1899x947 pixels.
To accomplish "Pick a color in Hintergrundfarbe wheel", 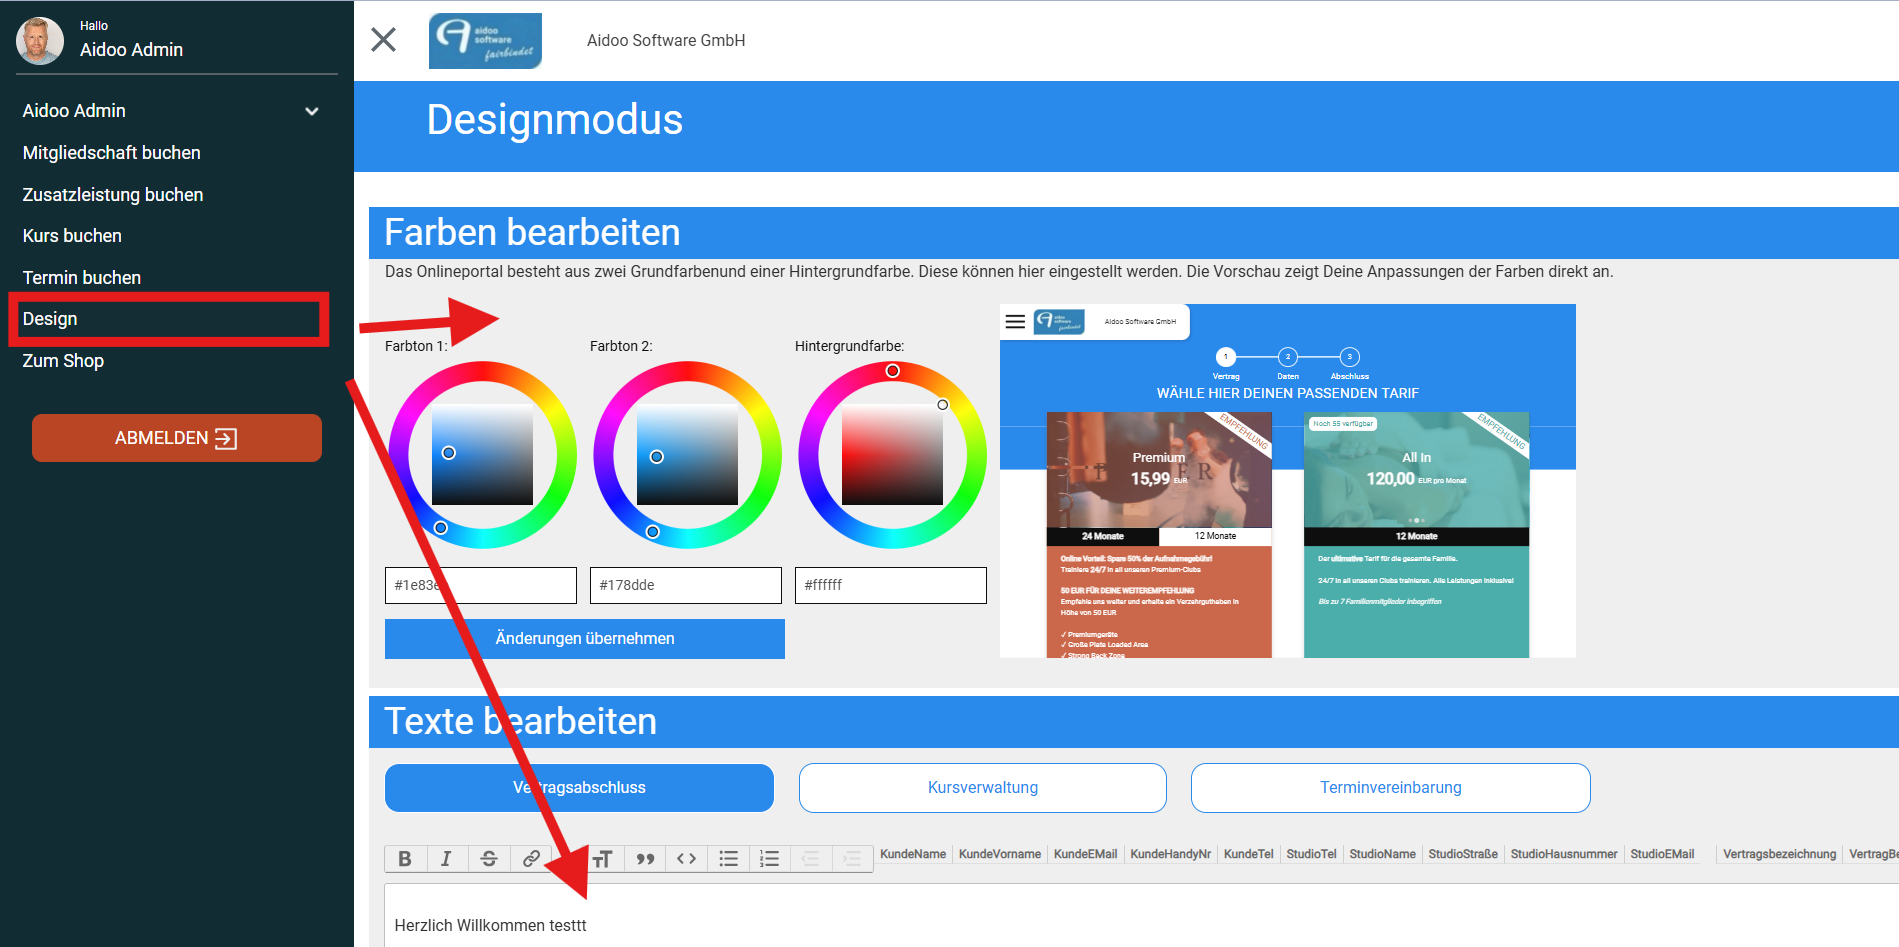I will point(893,454).
